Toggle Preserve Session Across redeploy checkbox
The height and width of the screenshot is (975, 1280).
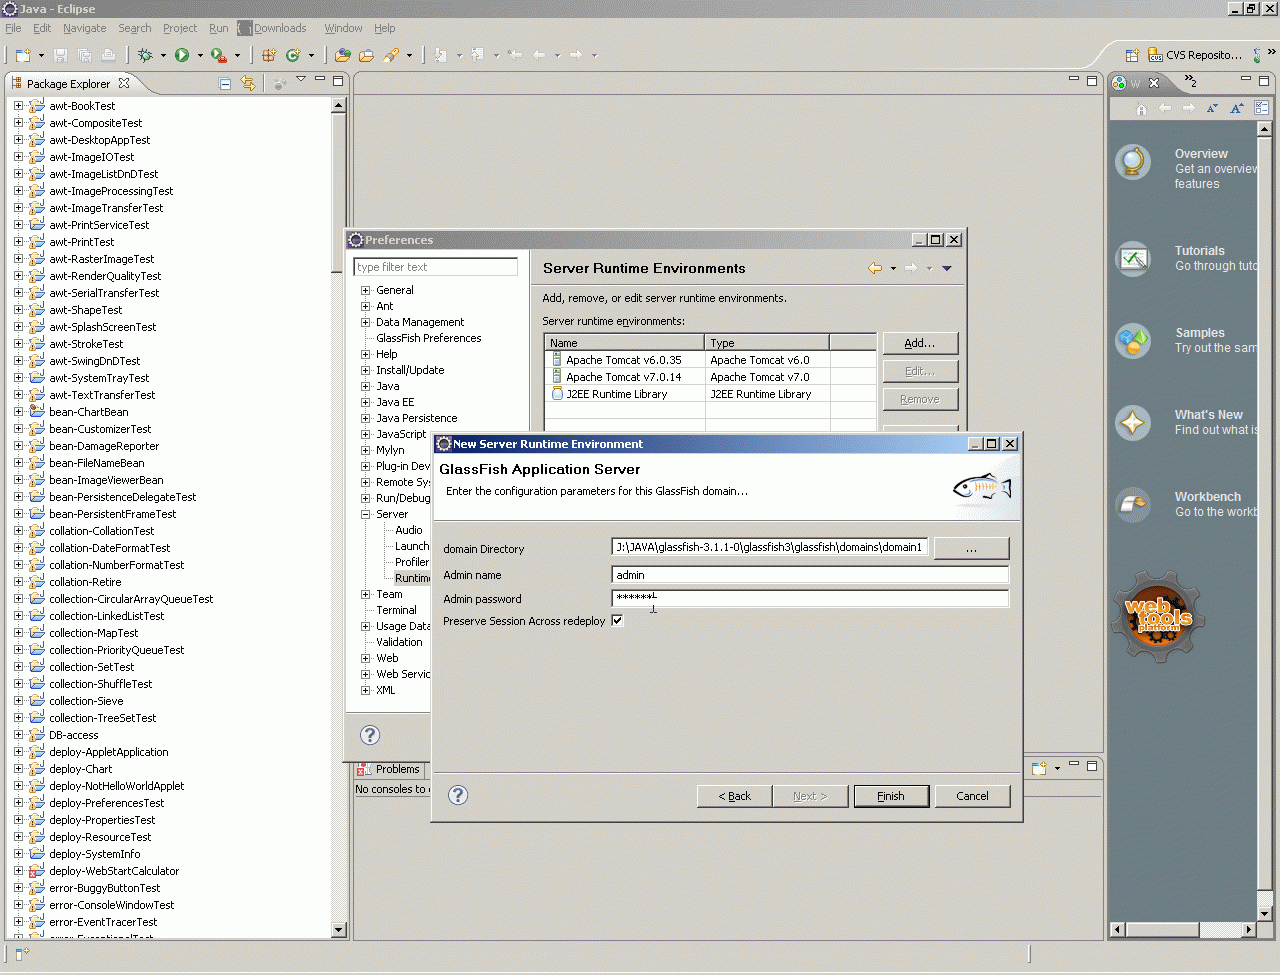pyautogui.click(x=617, y=620)
